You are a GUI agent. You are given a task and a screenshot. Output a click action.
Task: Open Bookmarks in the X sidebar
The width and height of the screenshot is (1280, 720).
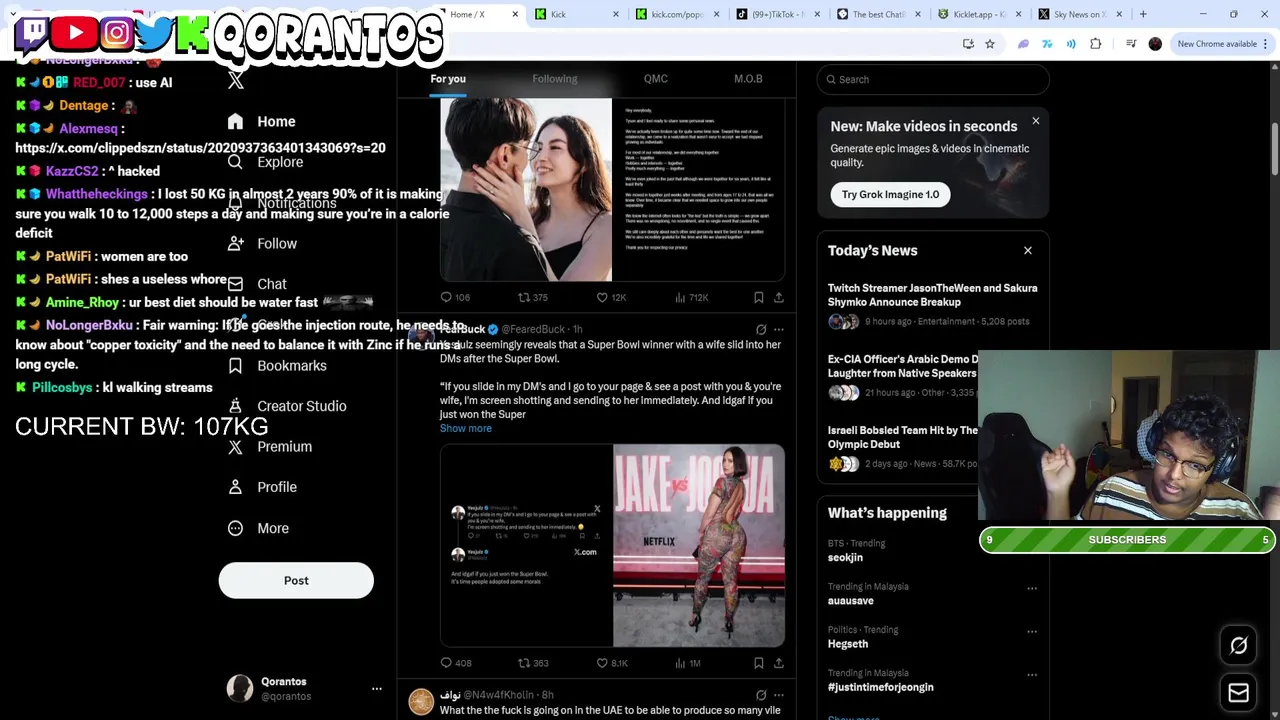click(x=277, y=365)
